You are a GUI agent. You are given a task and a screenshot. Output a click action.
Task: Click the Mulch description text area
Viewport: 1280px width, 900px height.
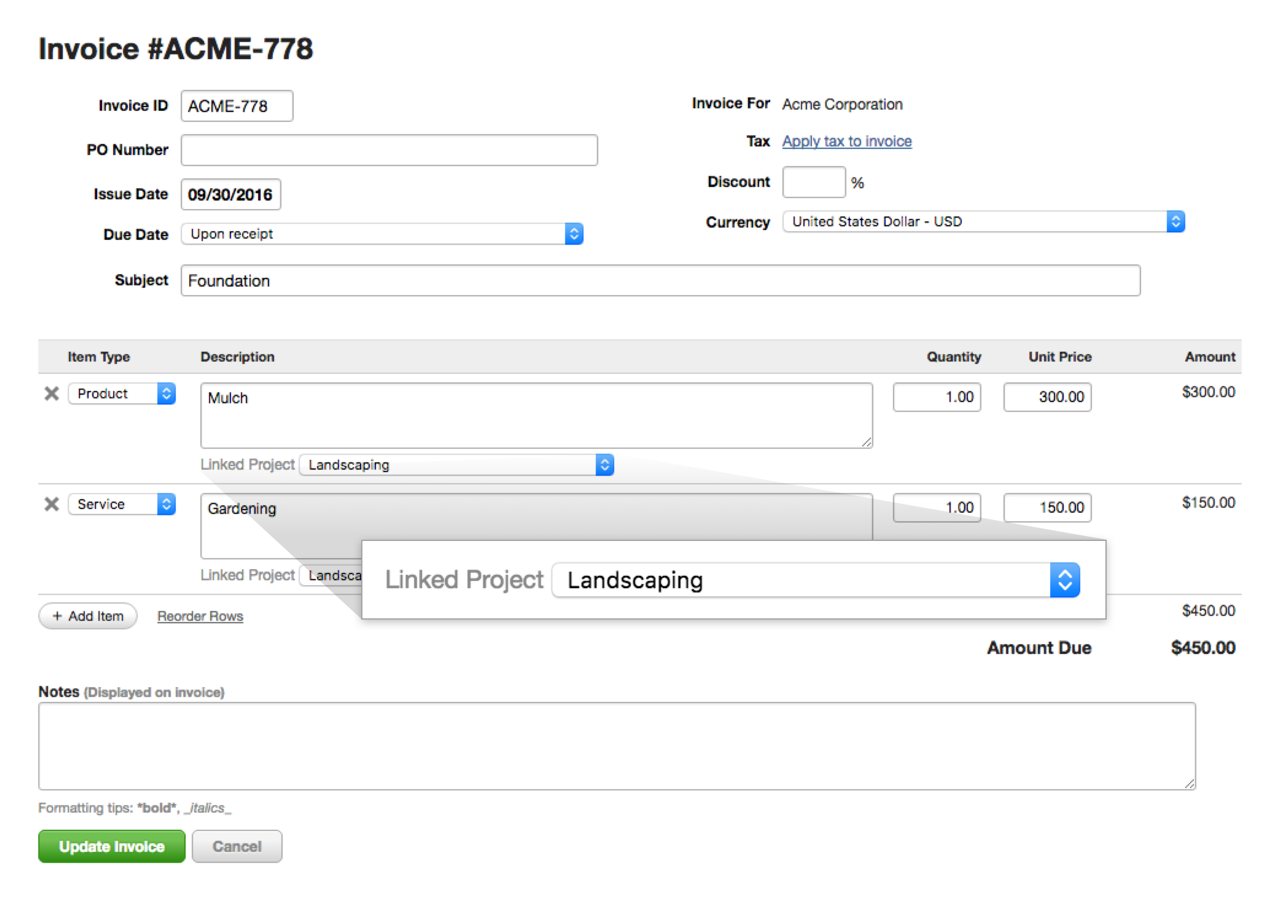(536, 415)
